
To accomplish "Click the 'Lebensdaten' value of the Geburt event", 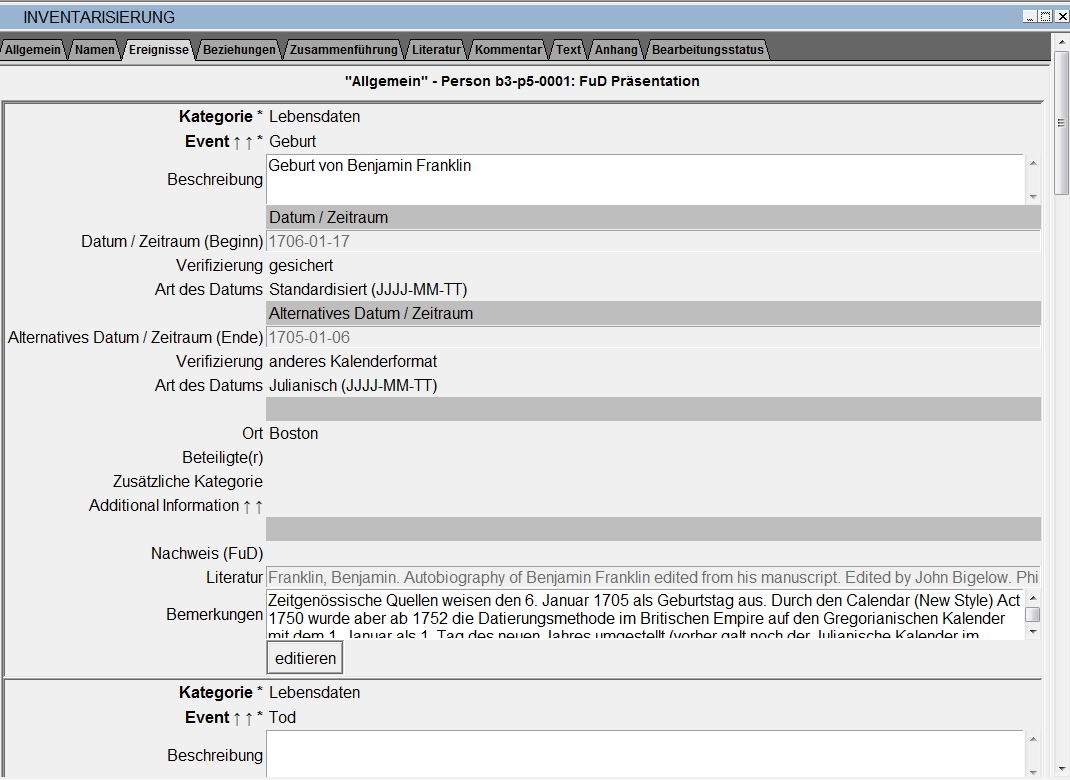I will pos(315,117).
